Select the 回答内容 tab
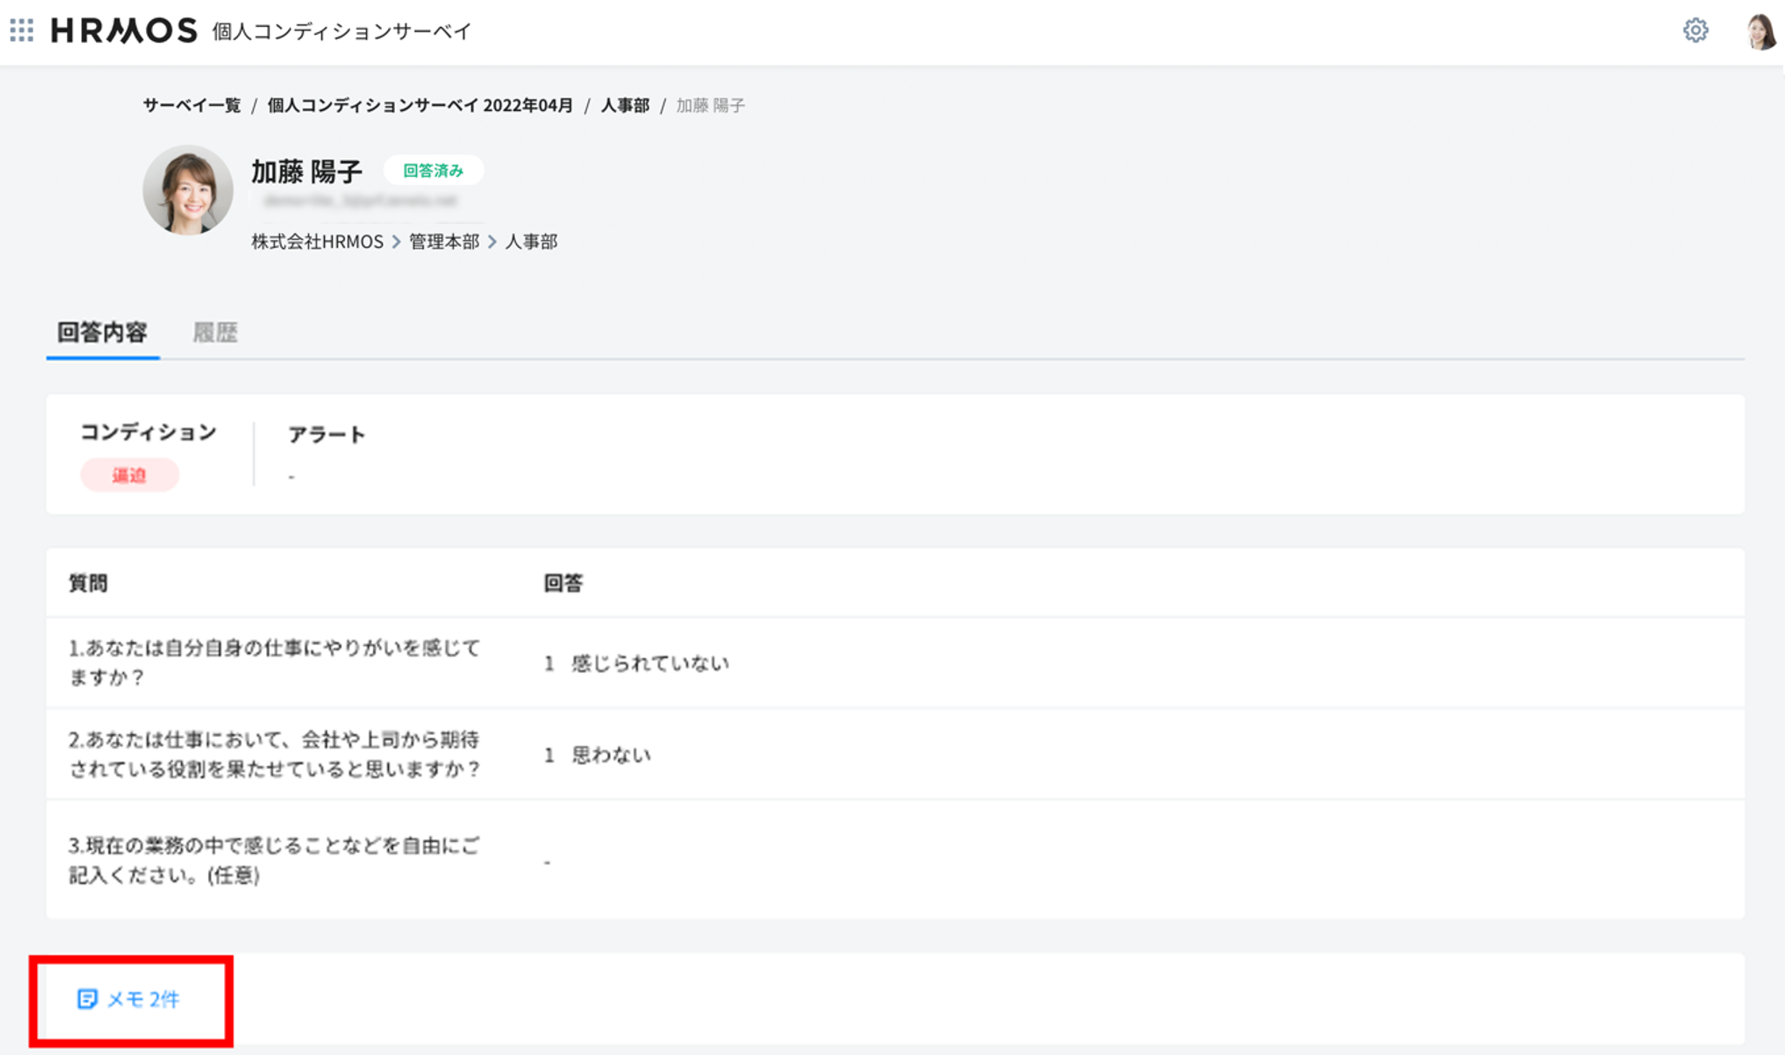The image size is (1785, 1055). [x=102, y=332]
